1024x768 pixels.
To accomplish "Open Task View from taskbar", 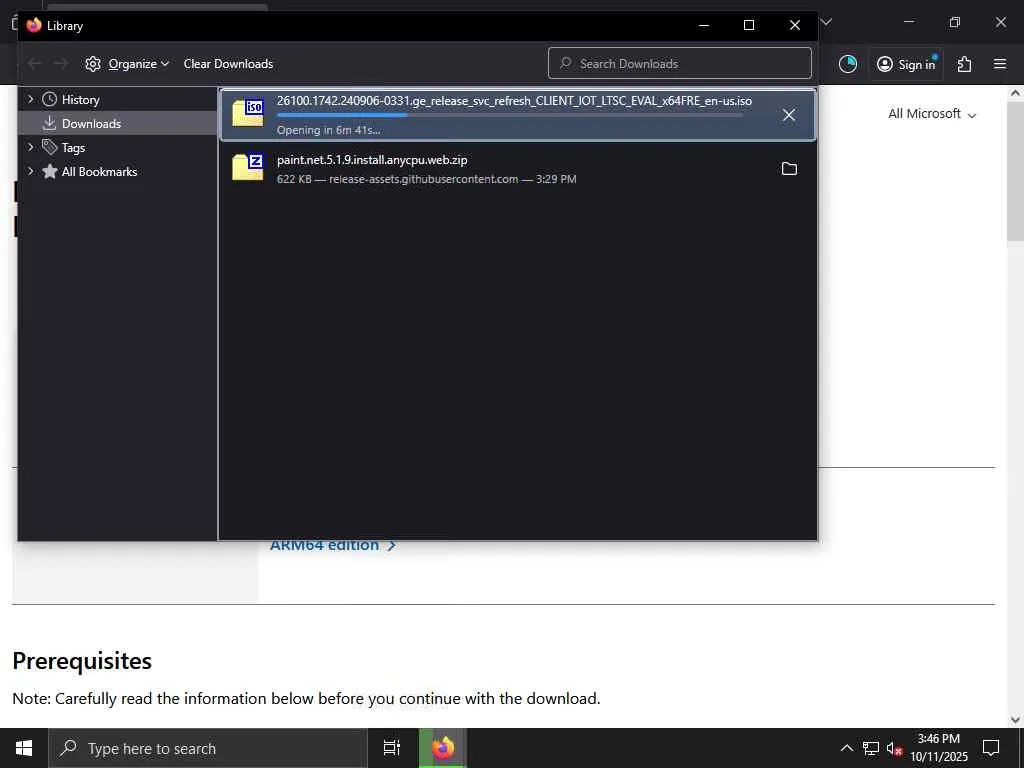I will pyautogui.click(x=392, y=748).
